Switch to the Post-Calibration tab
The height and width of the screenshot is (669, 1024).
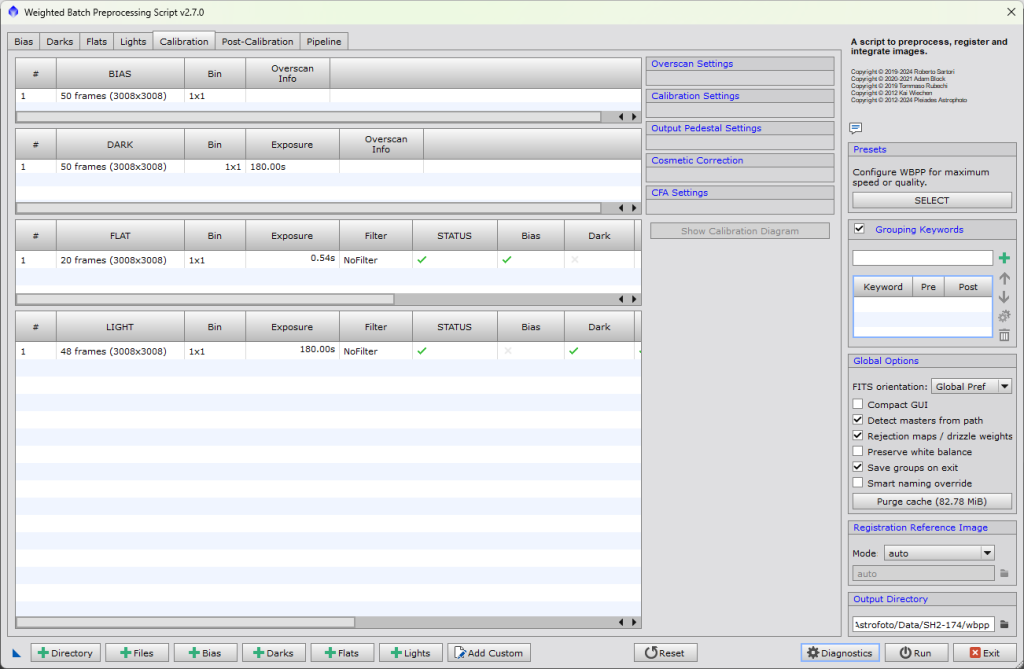pyautogui.click(x=257, y=41)
